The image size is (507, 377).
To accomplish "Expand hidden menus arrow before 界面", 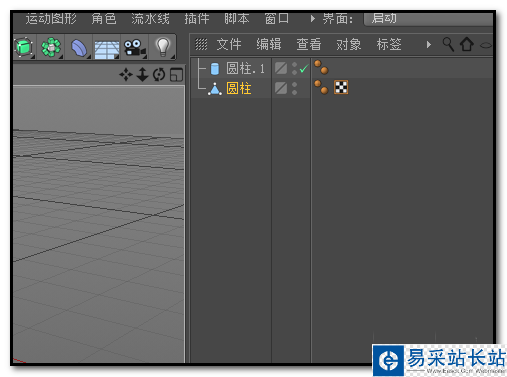I will 312,18.
